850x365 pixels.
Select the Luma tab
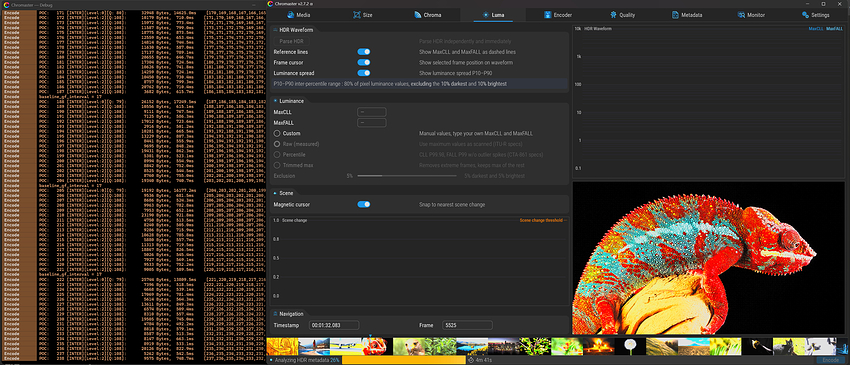click(x=493, y=15)
